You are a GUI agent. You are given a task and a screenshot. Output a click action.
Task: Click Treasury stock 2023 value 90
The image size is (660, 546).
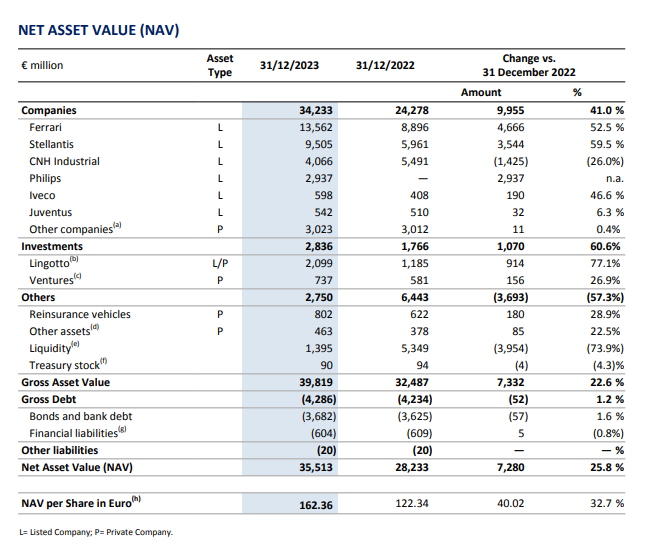click(x=326, y=365)
